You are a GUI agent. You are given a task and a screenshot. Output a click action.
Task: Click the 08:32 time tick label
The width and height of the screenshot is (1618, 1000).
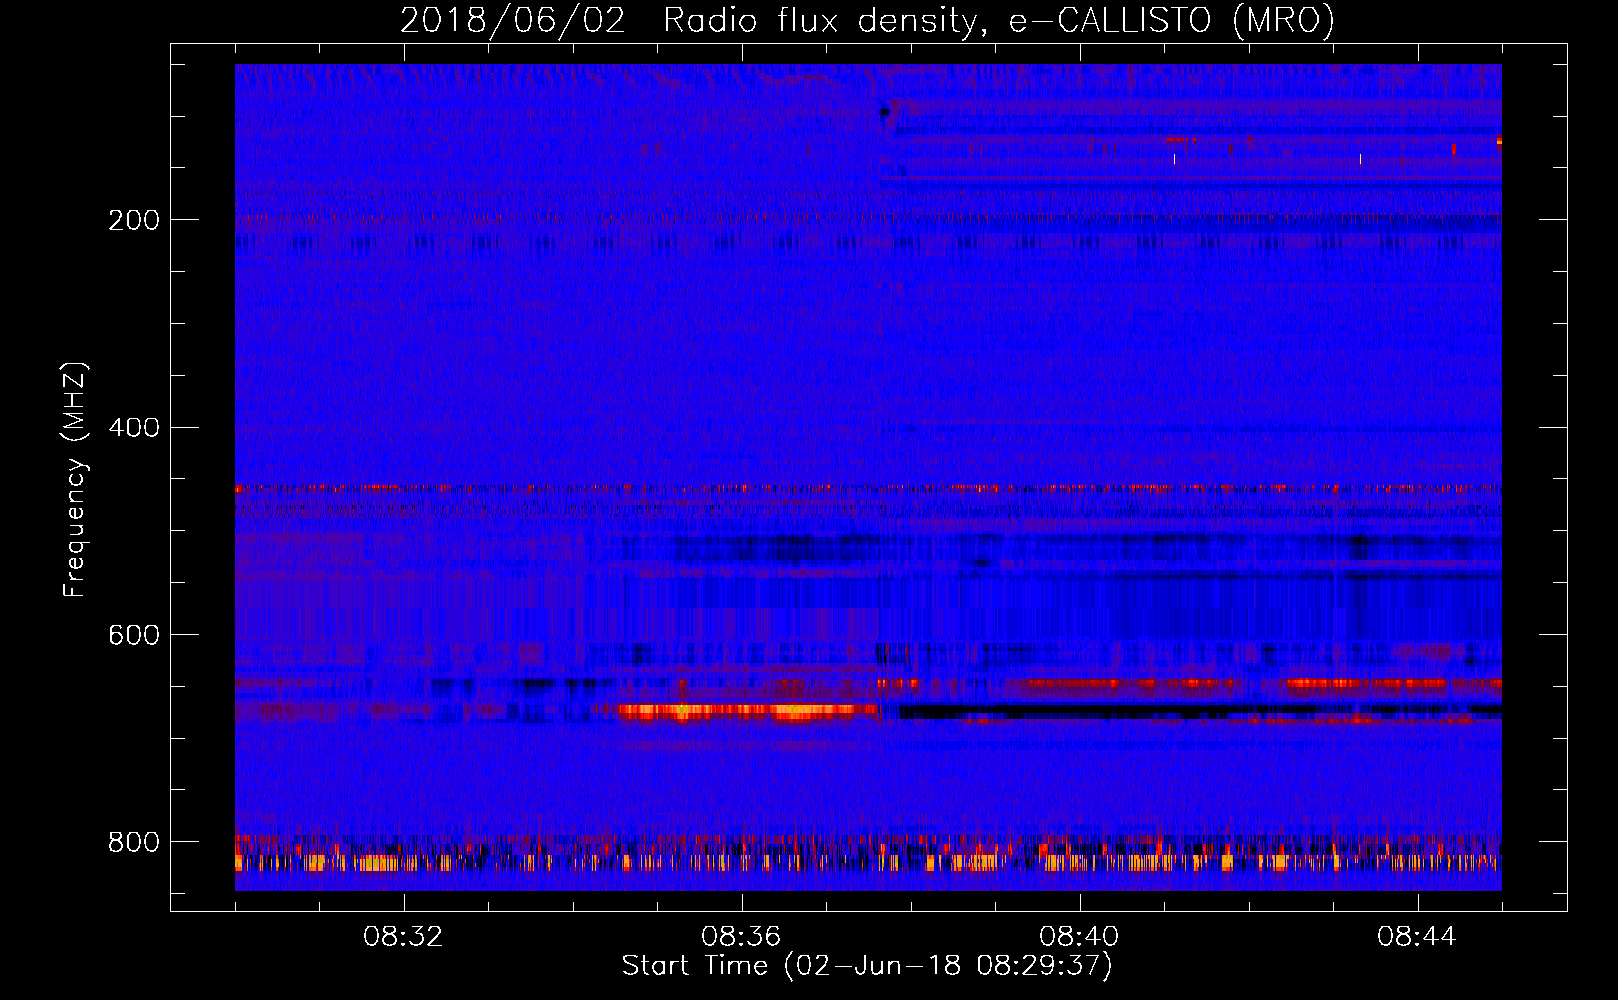click(x=403, y=937)
